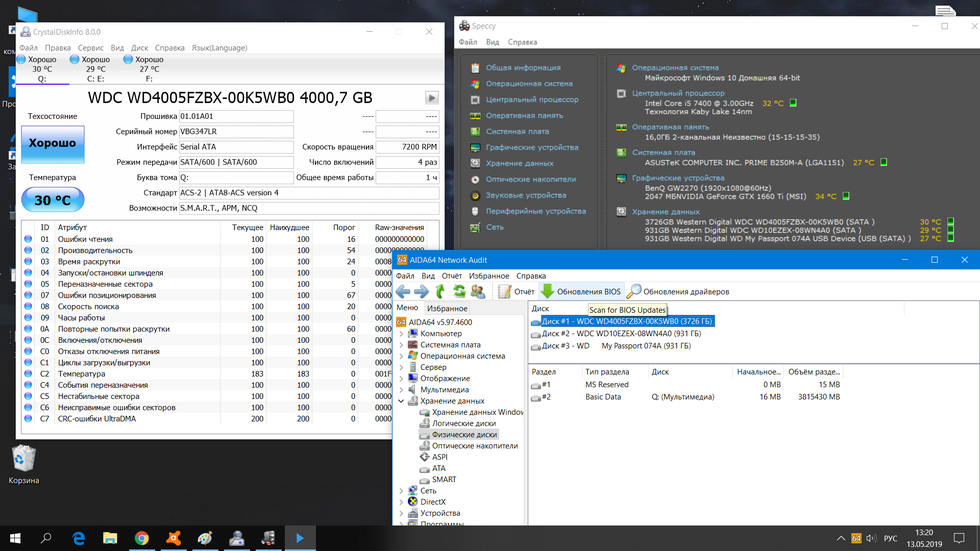Expand Компьютер node in AIDA64 tree
Screen dimensions: 980x551
pyautogui.click(x=401, y=334)
